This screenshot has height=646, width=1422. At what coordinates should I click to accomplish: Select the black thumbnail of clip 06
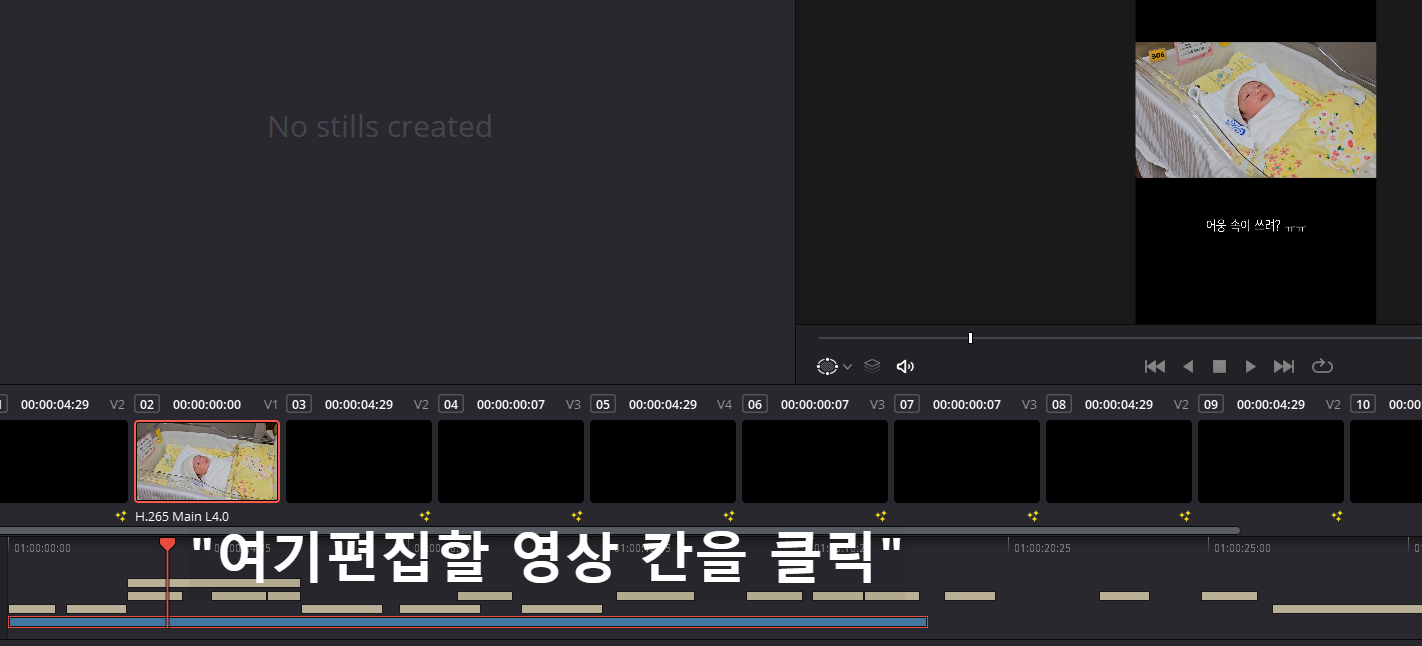(x=815, y=461)
